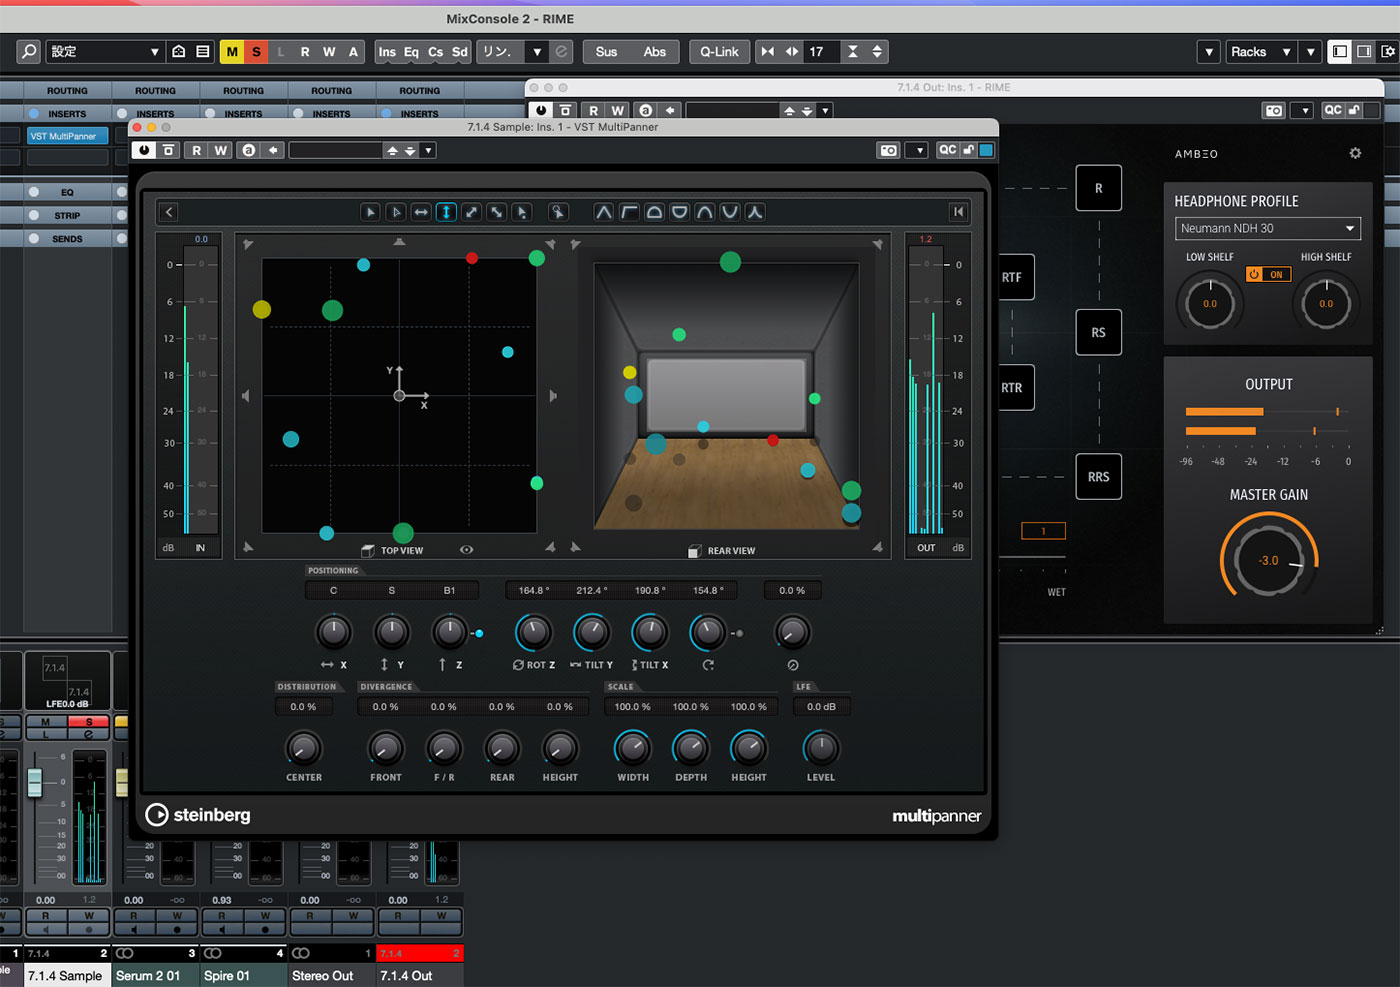
Task: Click the MultiPanner snapshot camera icon
Action: [888, 150]
